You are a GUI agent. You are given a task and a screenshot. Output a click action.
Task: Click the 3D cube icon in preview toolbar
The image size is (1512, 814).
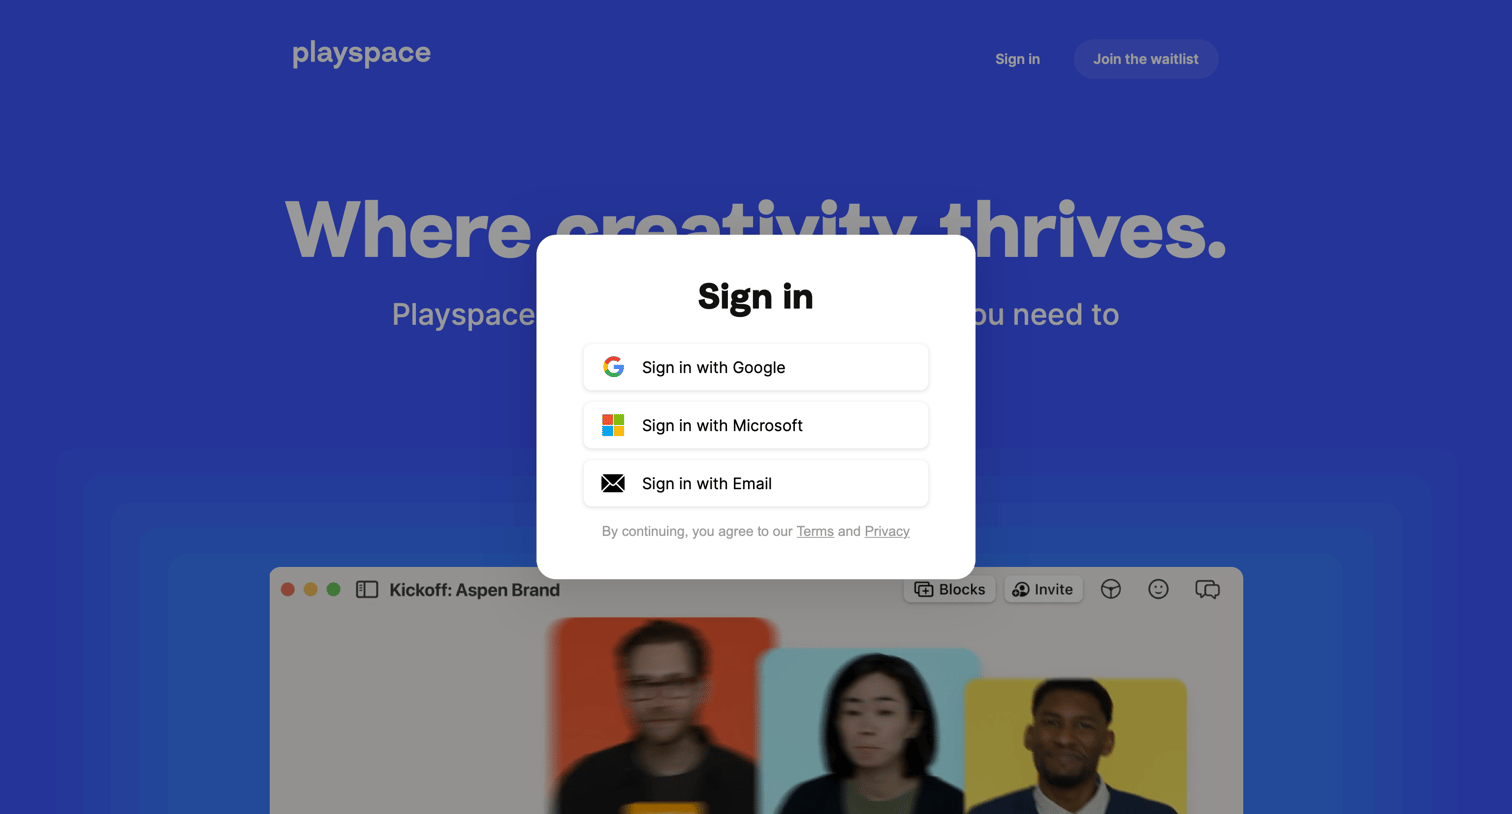[x=1111, y=589]
